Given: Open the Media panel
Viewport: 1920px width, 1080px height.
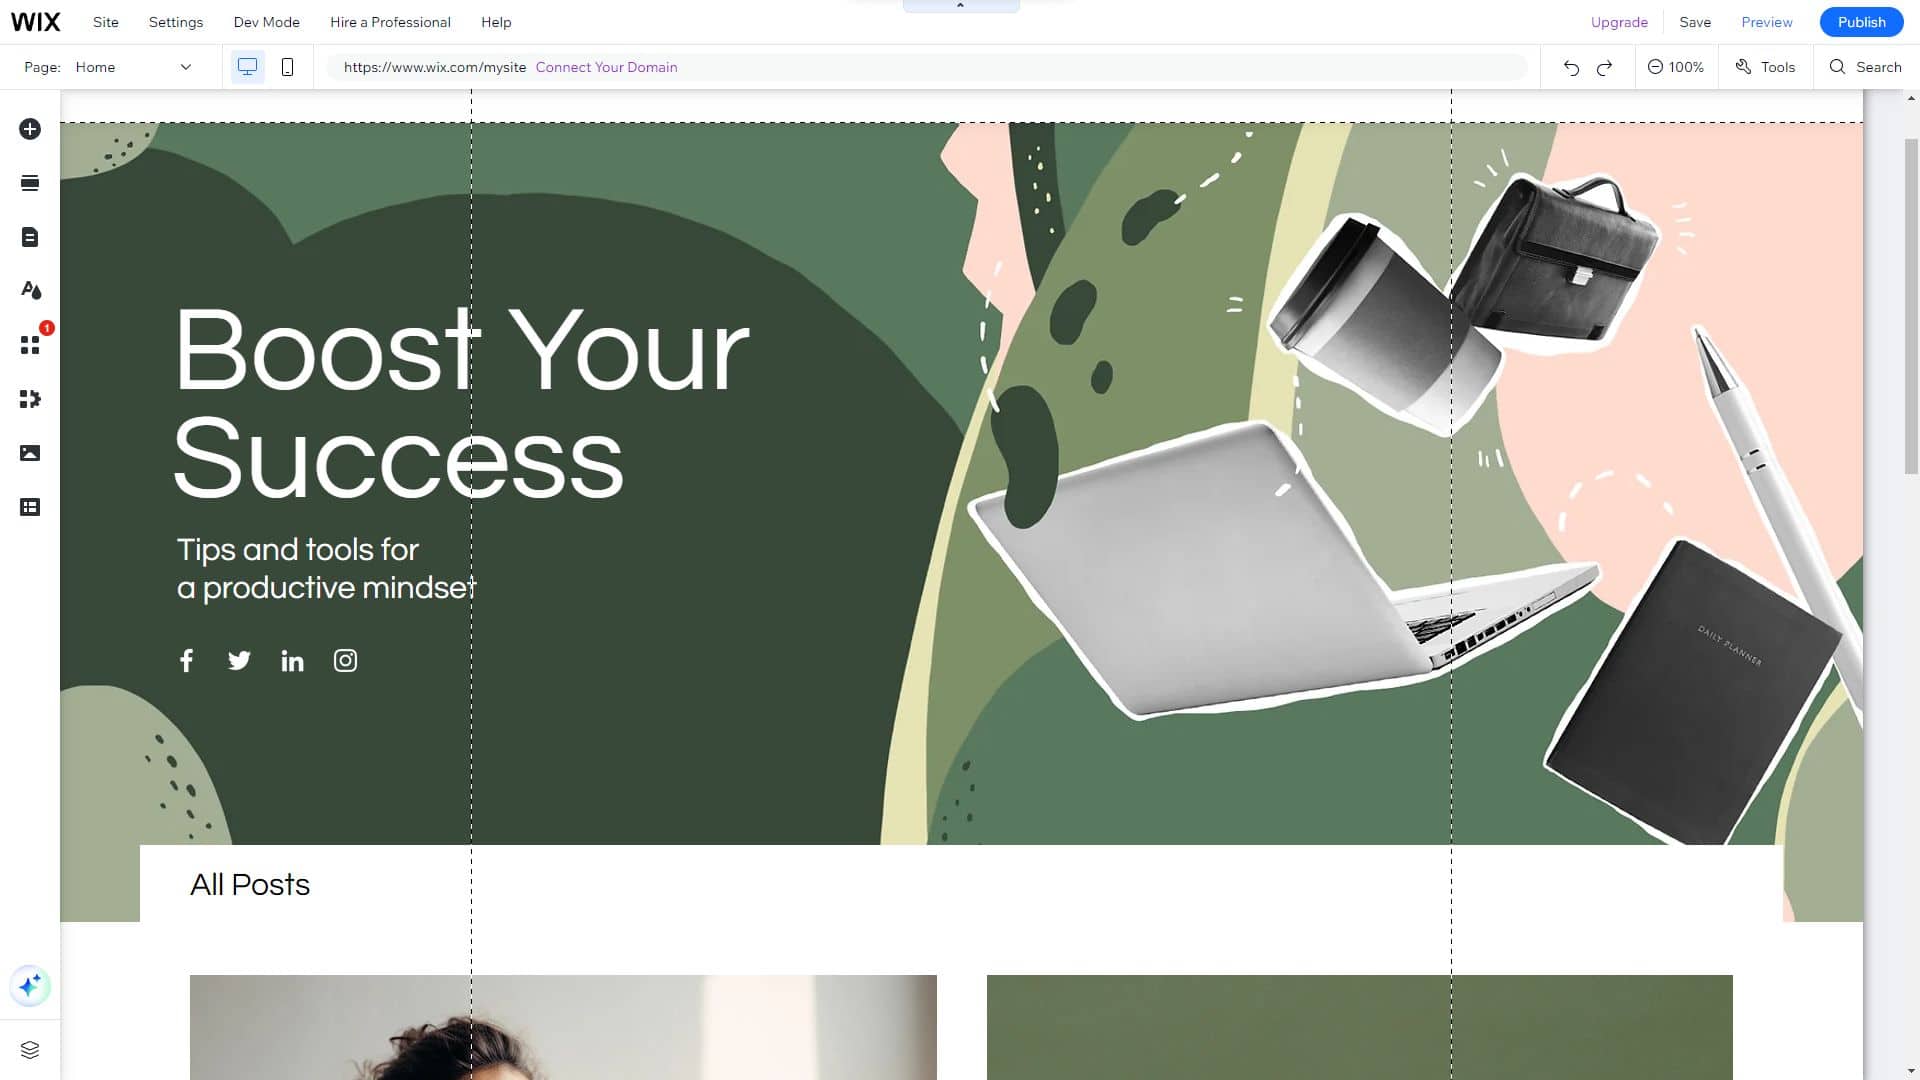Looking at the screenshot, I should click(30, 453).
